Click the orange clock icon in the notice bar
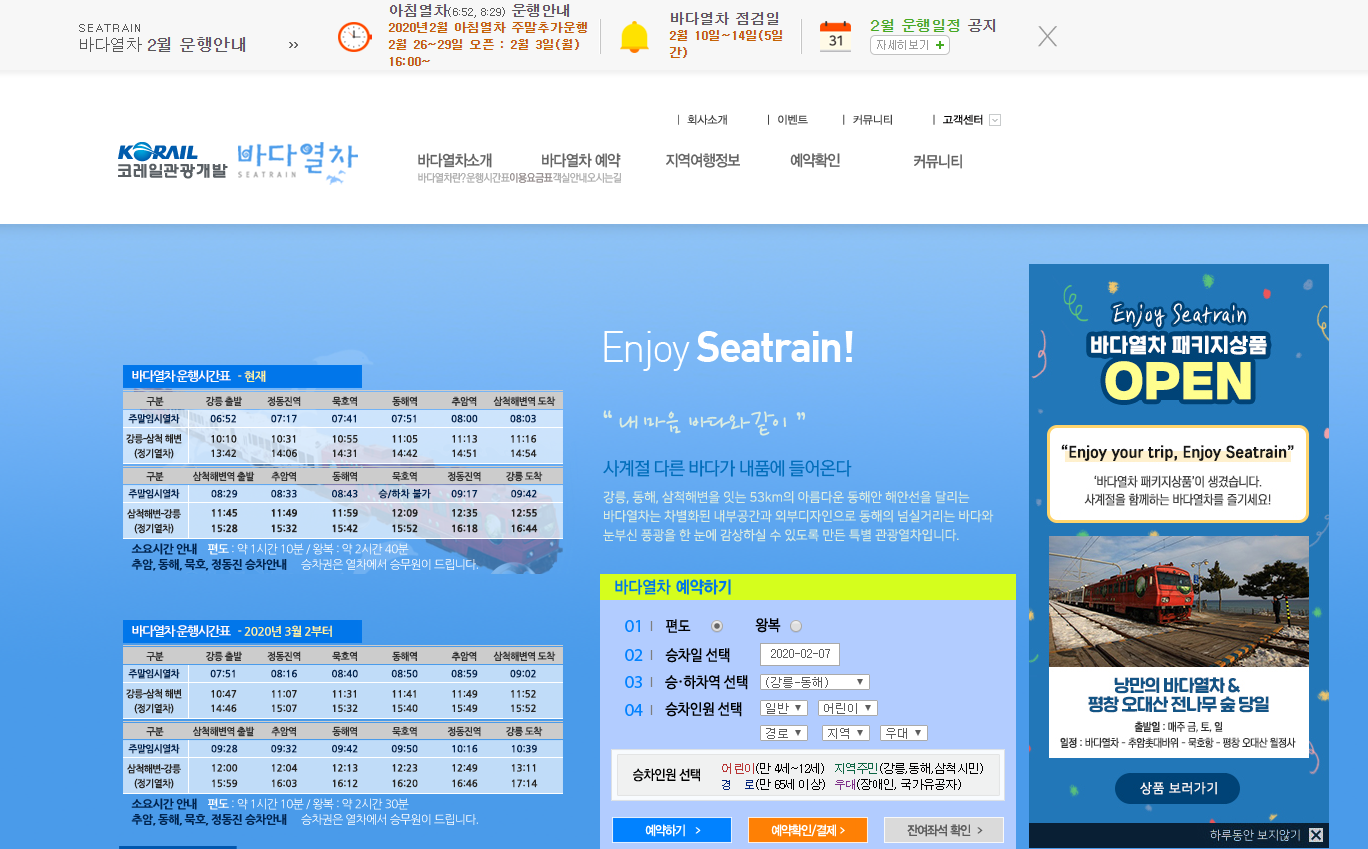This screenshot has height=849, width=1368. (x=354, y=37)
